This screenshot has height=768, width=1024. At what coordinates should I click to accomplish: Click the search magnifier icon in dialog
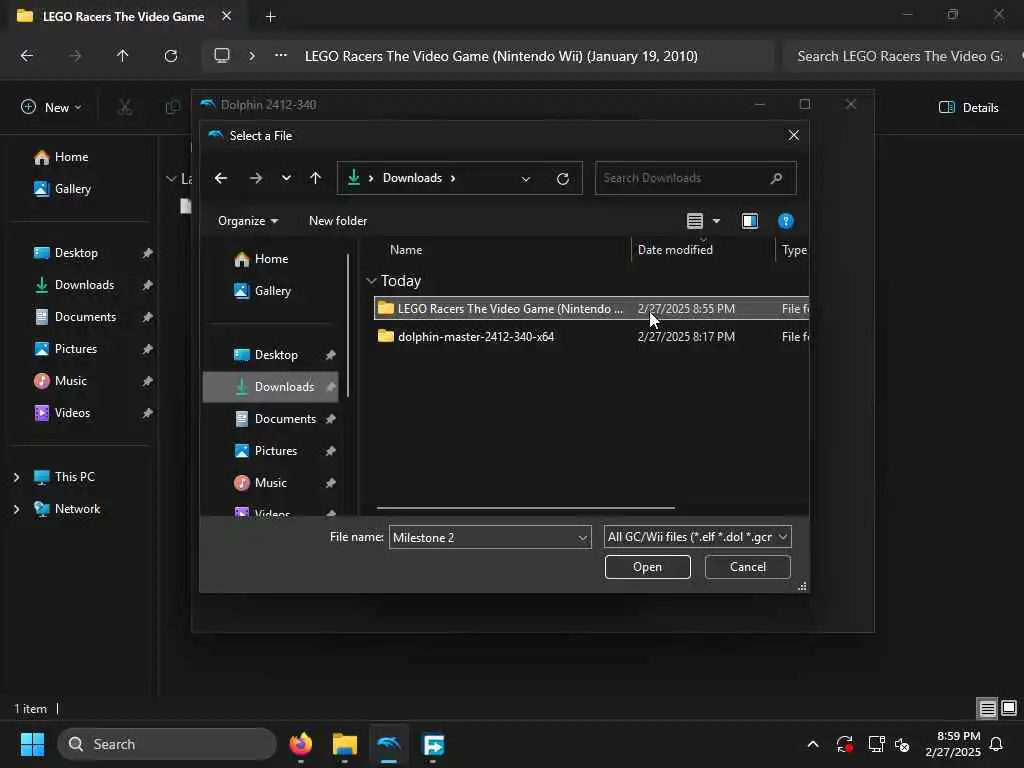point(776,178)
